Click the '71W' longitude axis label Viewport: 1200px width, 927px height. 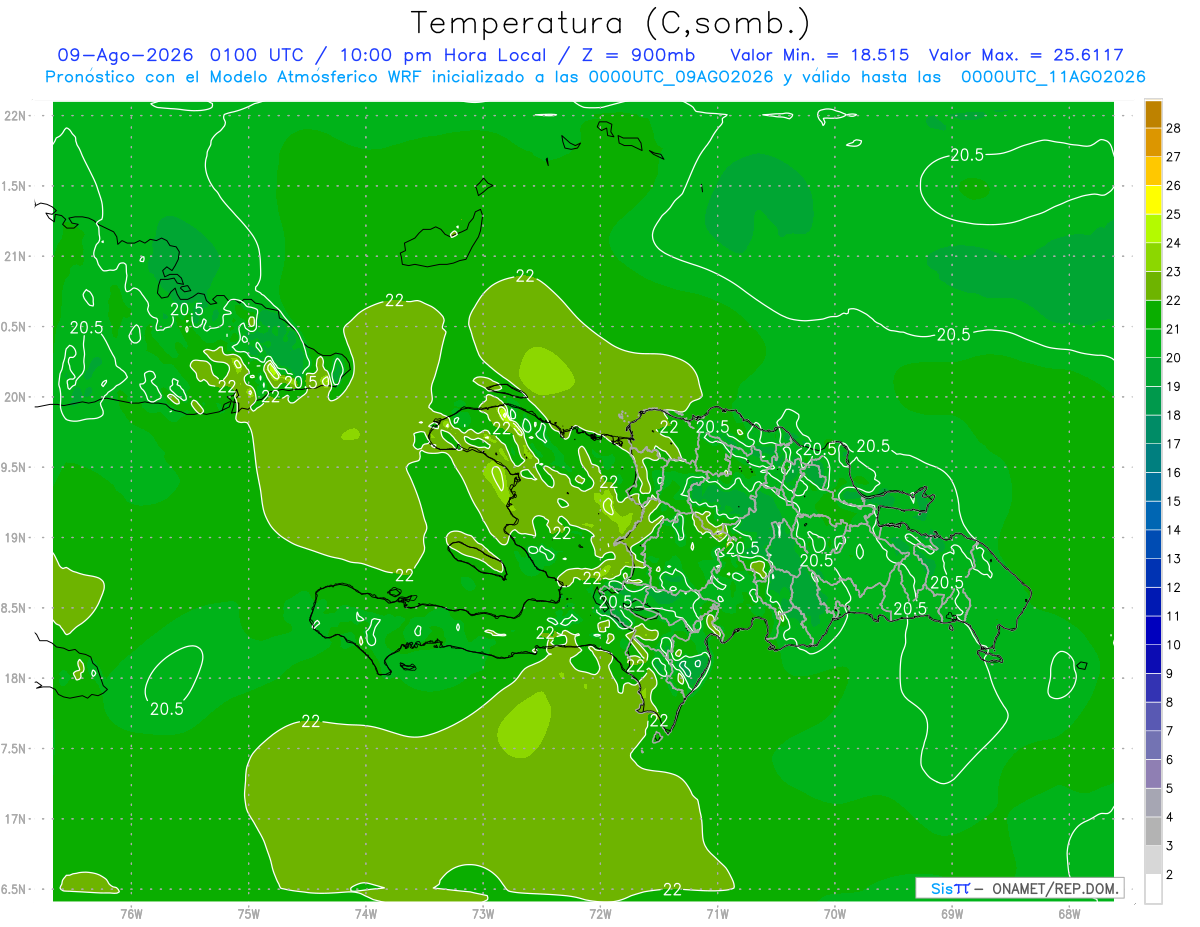pos(717,913)
